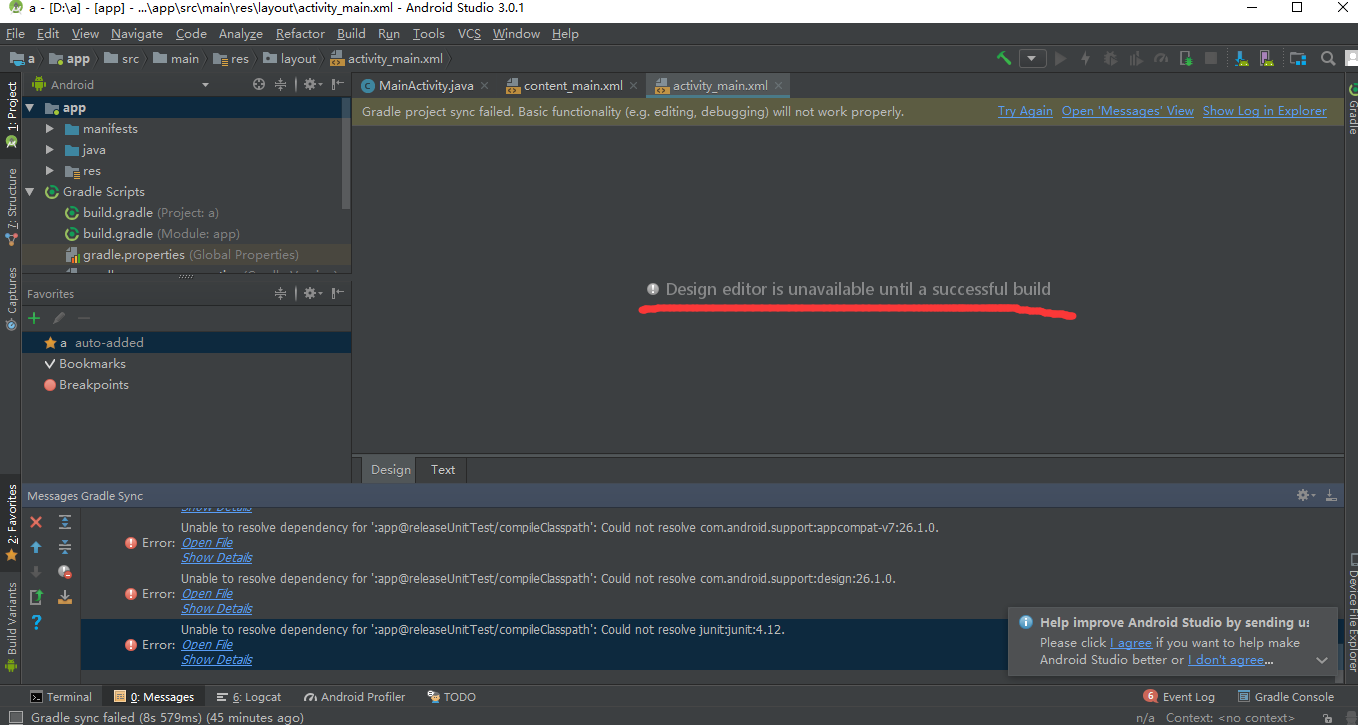Click collapse all icon in Project panel header
This screenshot has height=725, width=1358.
[x=281, y=85]
